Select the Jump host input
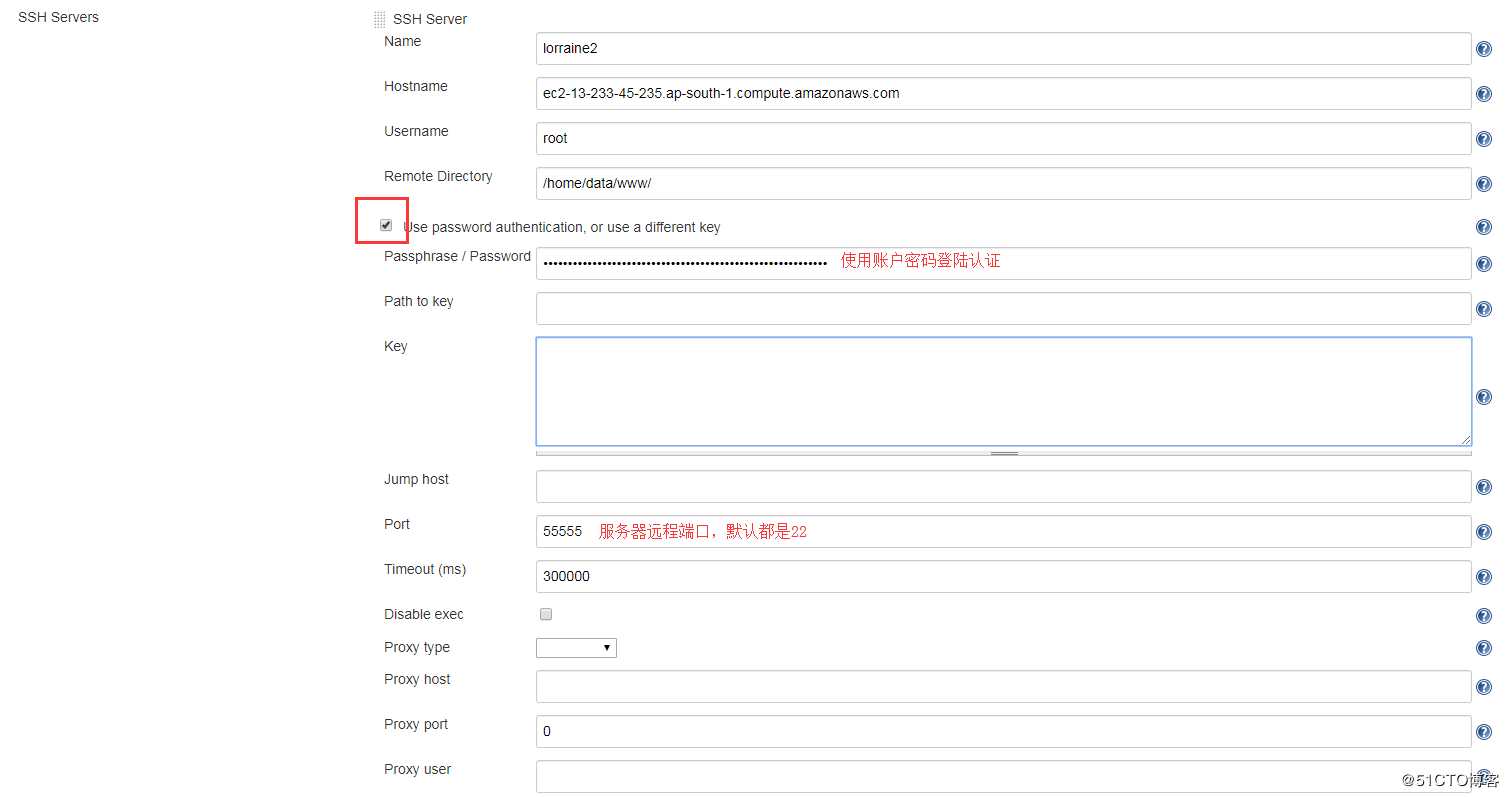Screen dimensions: 1509x797 [x=1003, y=486]
